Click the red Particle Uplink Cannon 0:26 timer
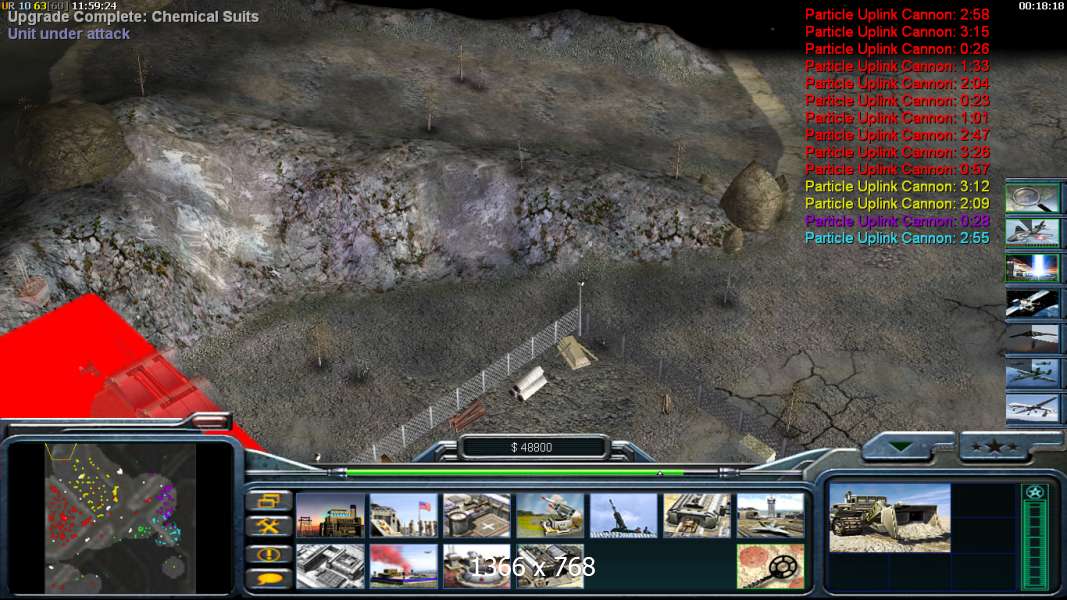The width and height of the screenshot is (1067, 600). (897, 49)
